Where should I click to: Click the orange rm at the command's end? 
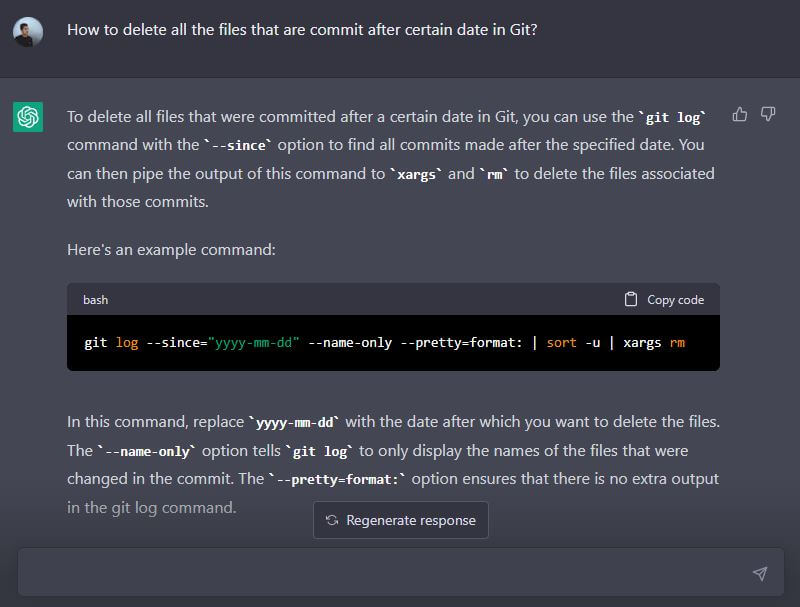pos(678,342)
